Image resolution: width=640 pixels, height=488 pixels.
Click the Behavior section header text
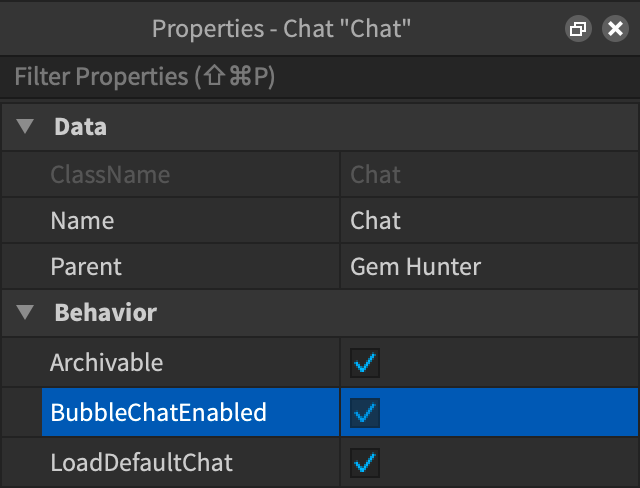(x=105, y=313)
